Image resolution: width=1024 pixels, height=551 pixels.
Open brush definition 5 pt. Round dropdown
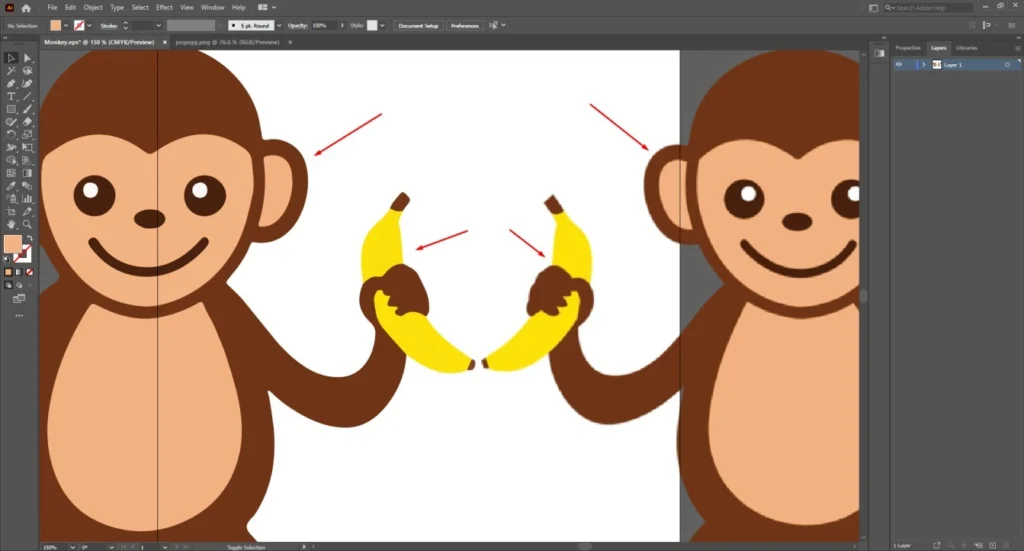pos(279,25)
